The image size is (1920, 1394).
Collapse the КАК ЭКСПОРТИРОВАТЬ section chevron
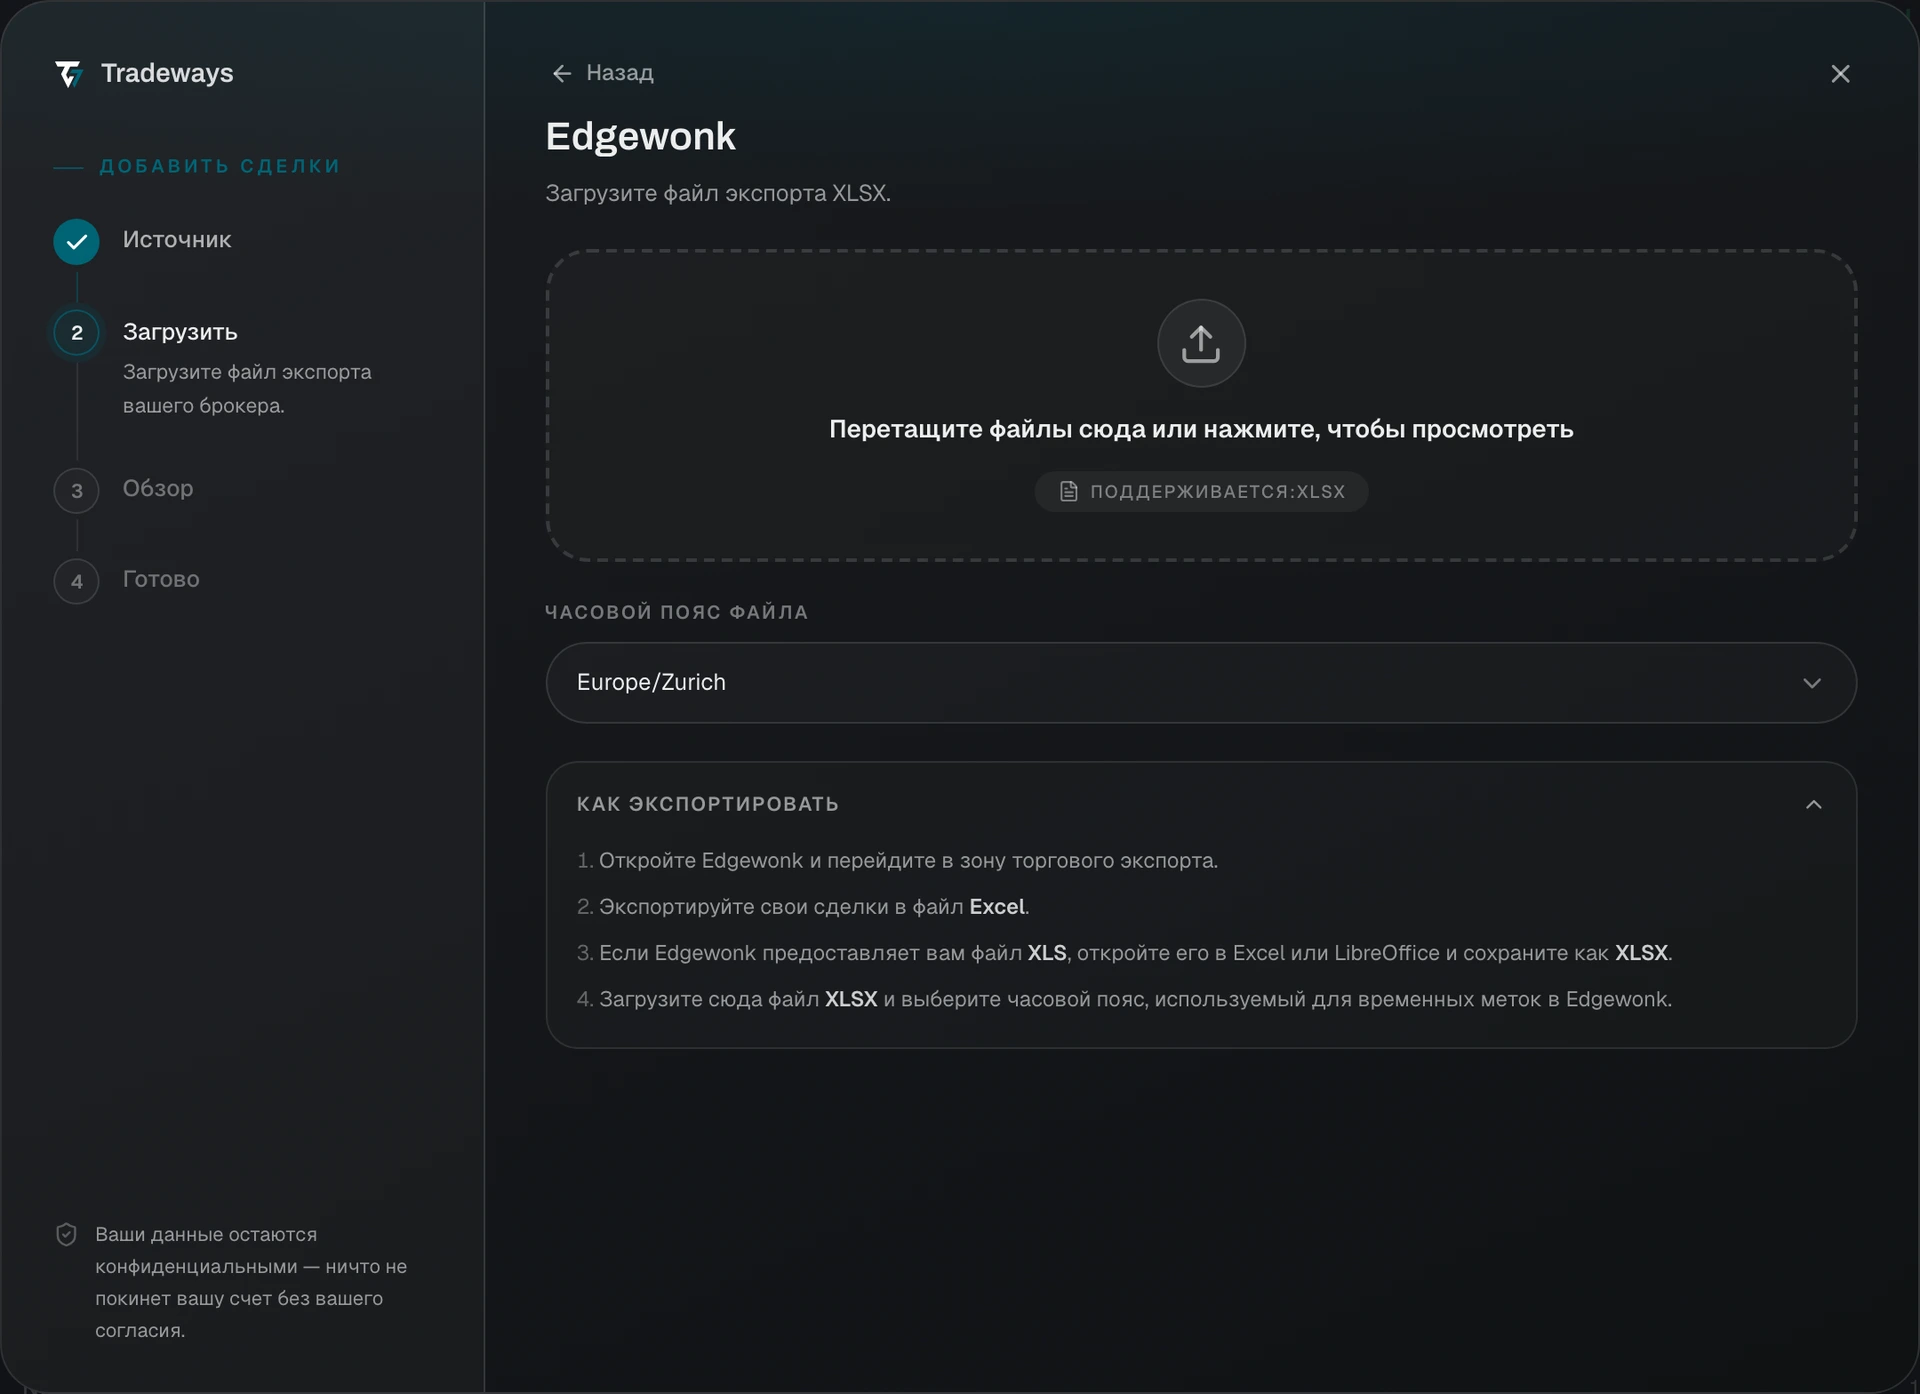pos(1814,804)
